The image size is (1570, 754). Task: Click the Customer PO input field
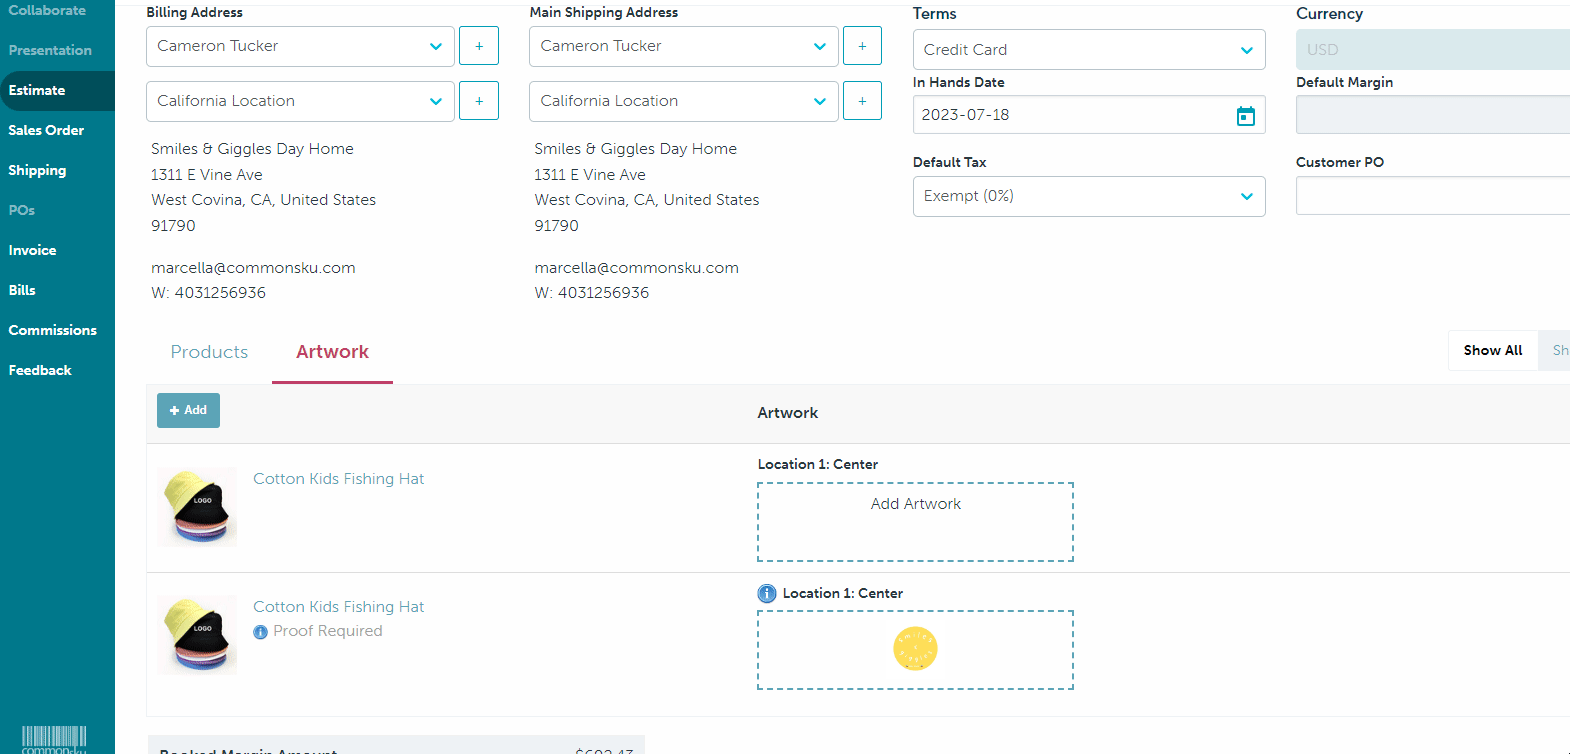click(x=1432, y=196)
